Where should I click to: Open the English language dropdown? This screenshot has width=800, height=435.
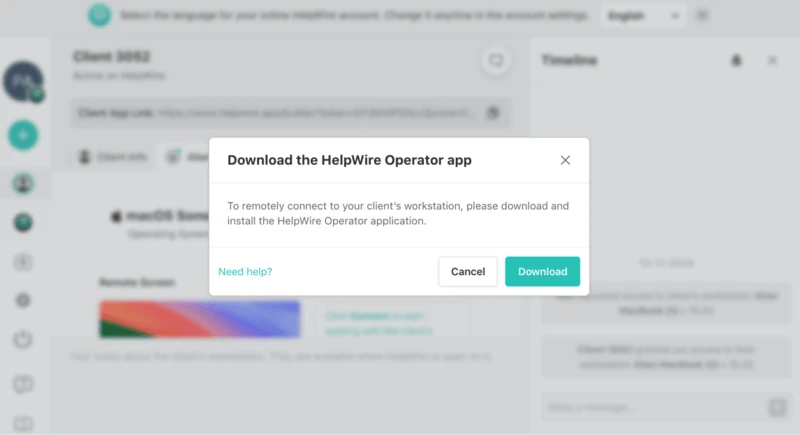pyautogui.click(x=643, y=16)
